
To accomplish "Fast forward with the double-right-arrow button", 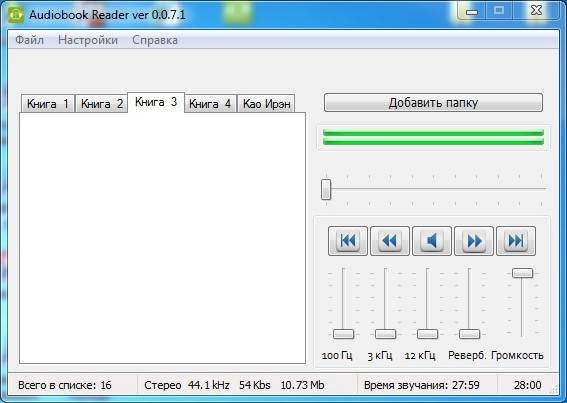I will [474, 241].
